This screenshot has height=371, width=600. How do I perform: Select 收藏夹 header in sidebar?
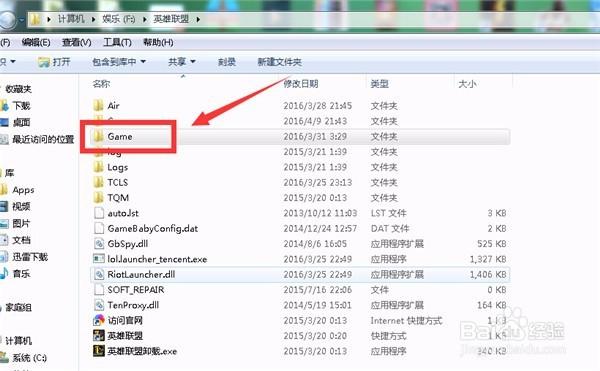(x=18, y=89)
